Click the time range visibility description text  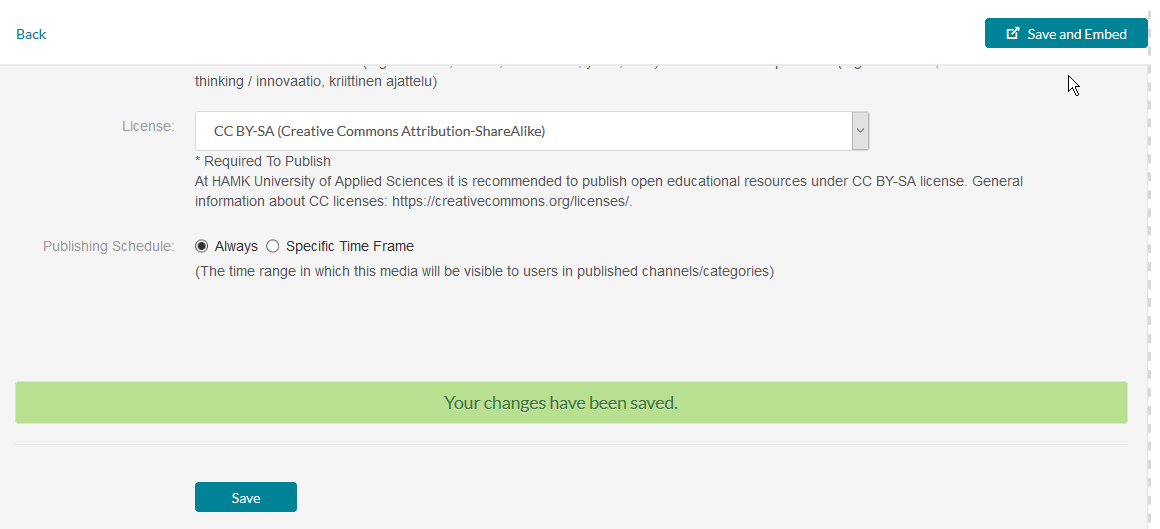tap(485, 272)
